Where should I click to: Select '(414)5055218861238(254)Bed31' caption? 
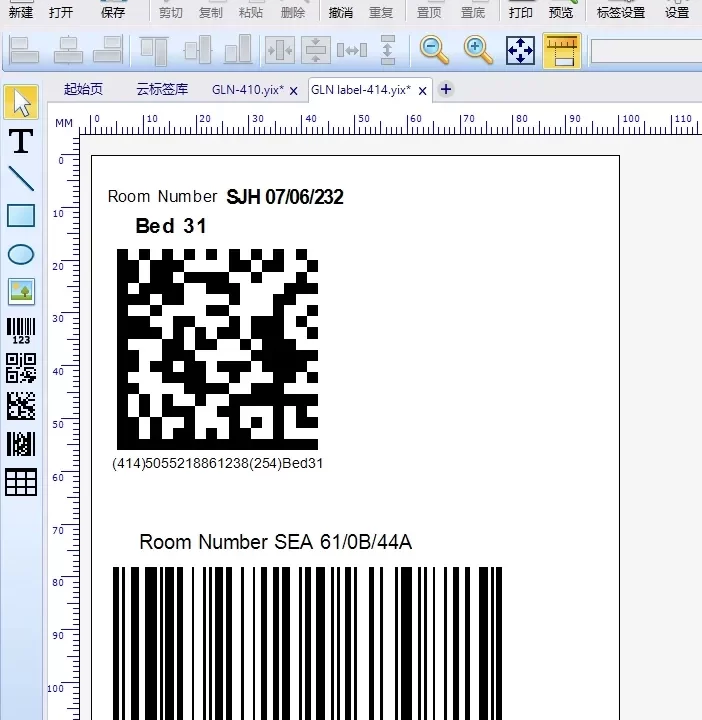pyautogui.click(x=218, y=463)
